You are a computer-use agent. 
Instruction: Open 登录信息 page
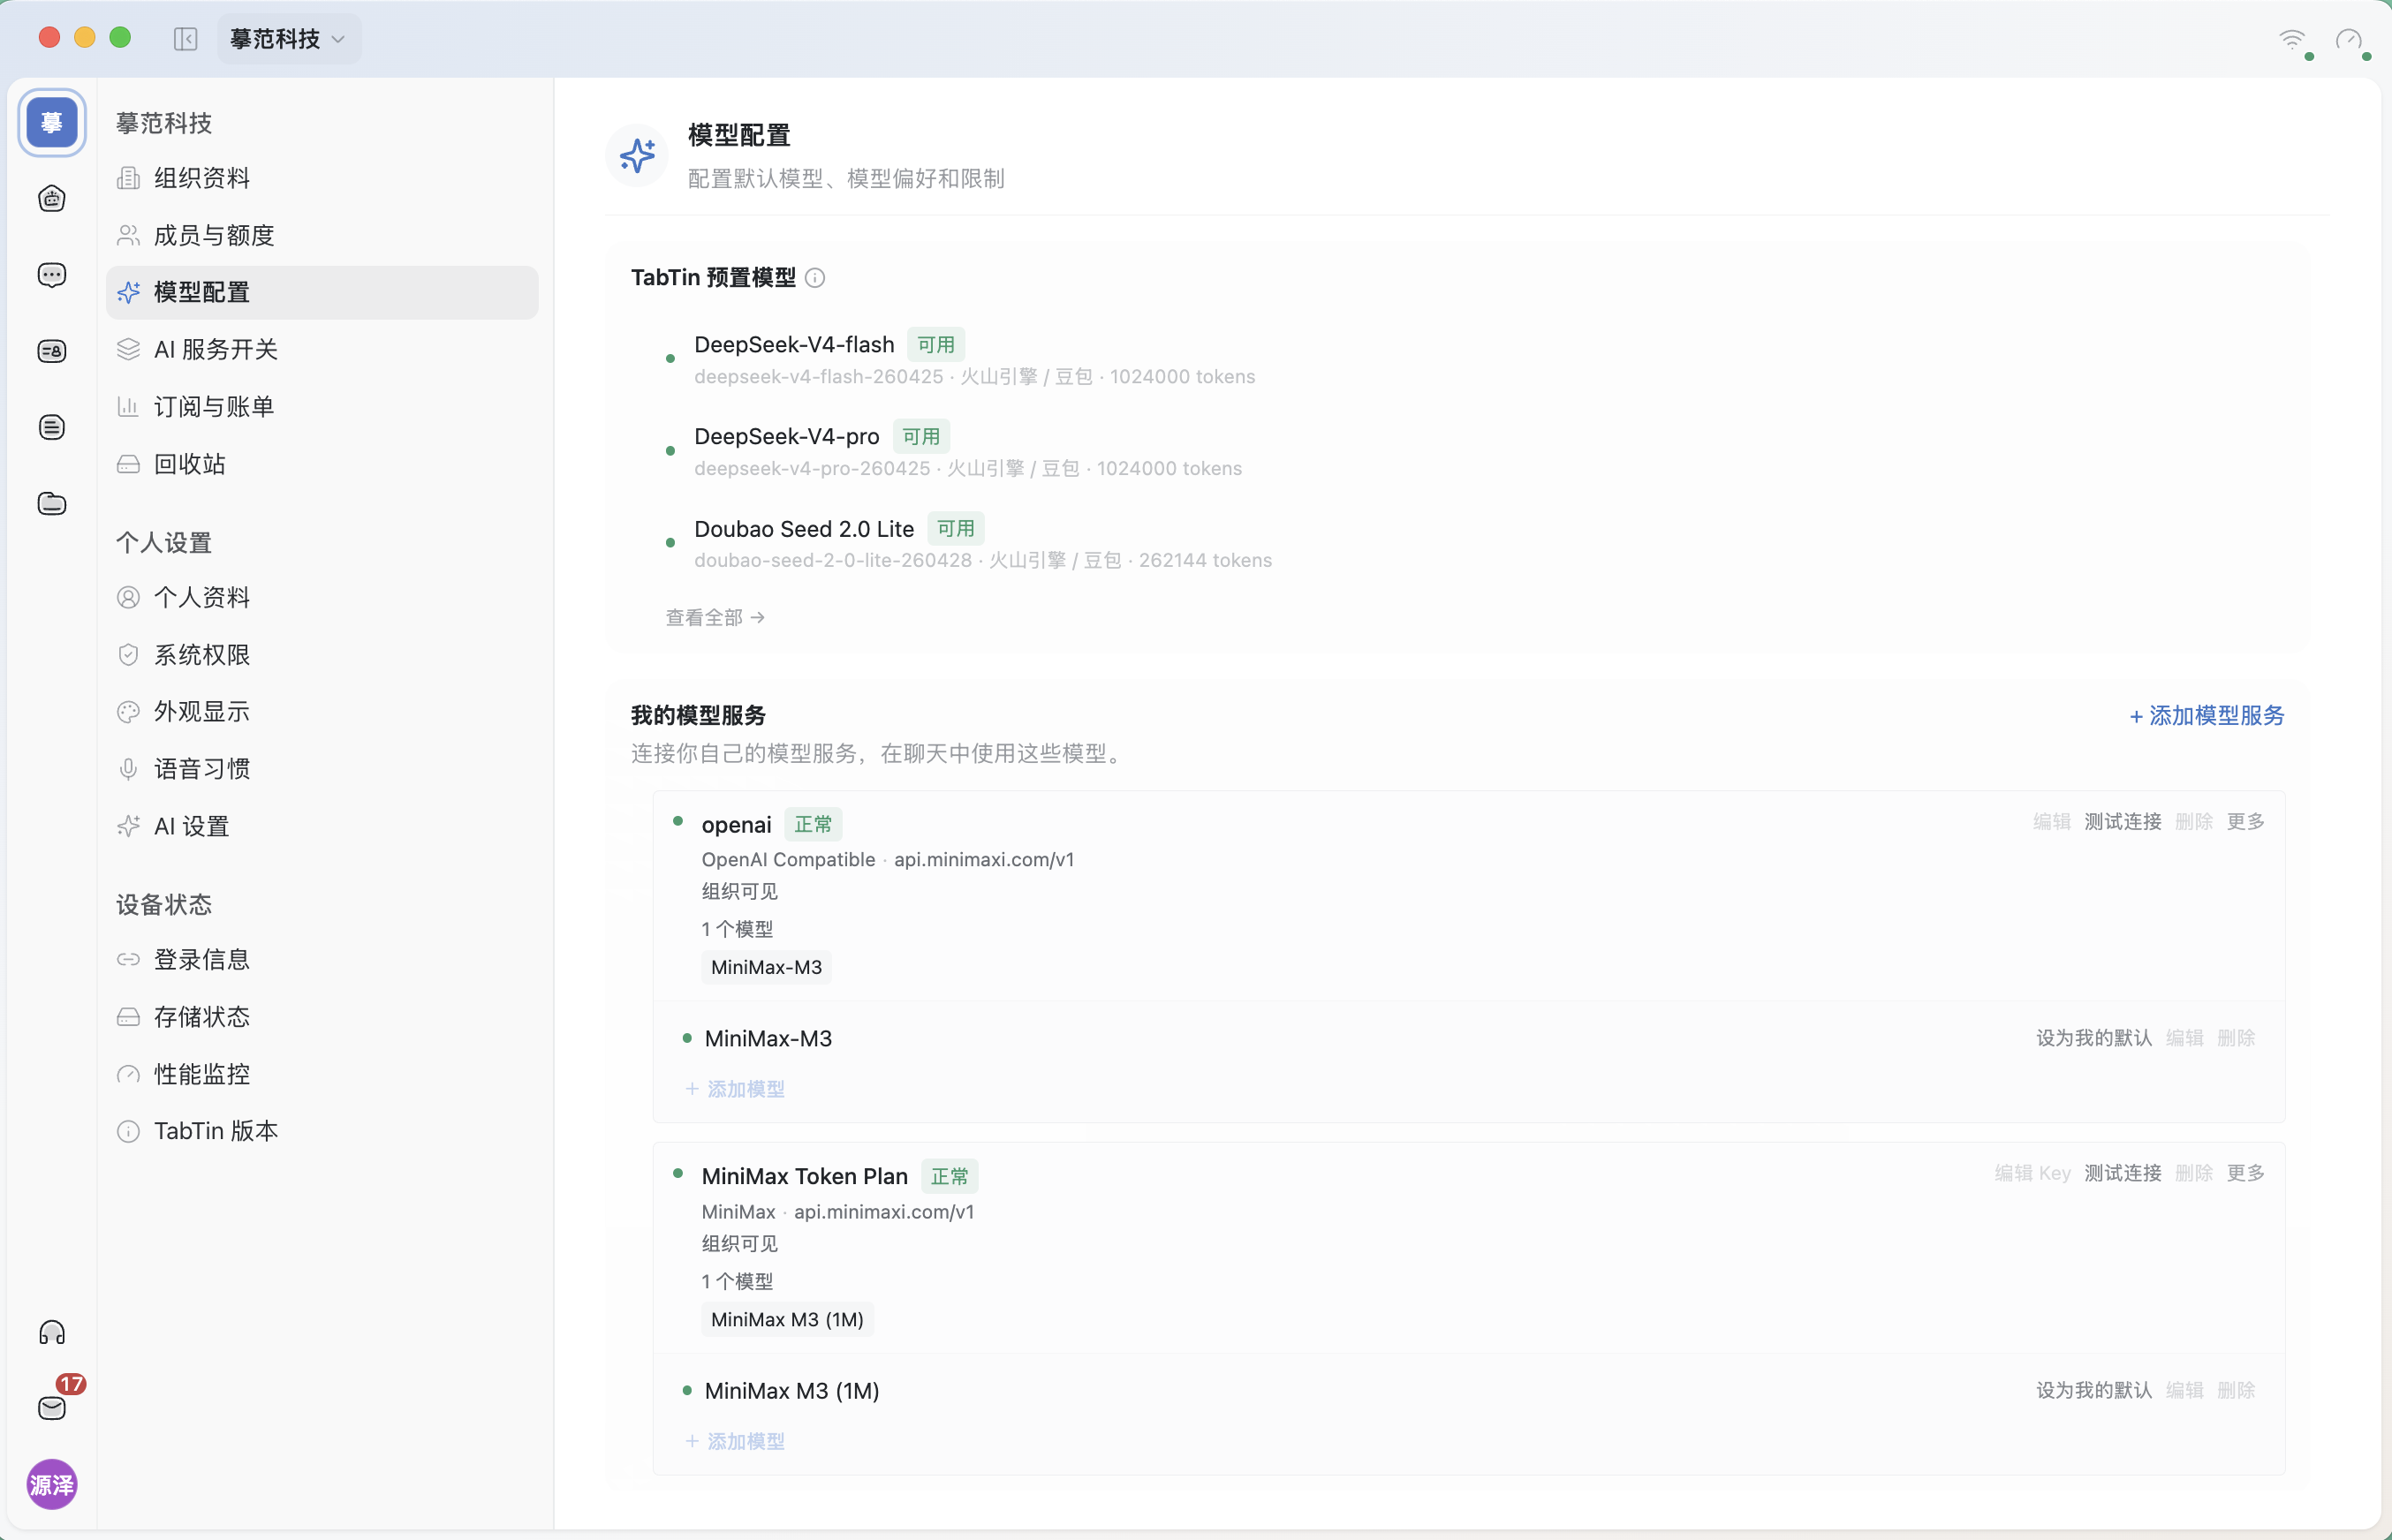pyautogui.click(x=322, y=959)
